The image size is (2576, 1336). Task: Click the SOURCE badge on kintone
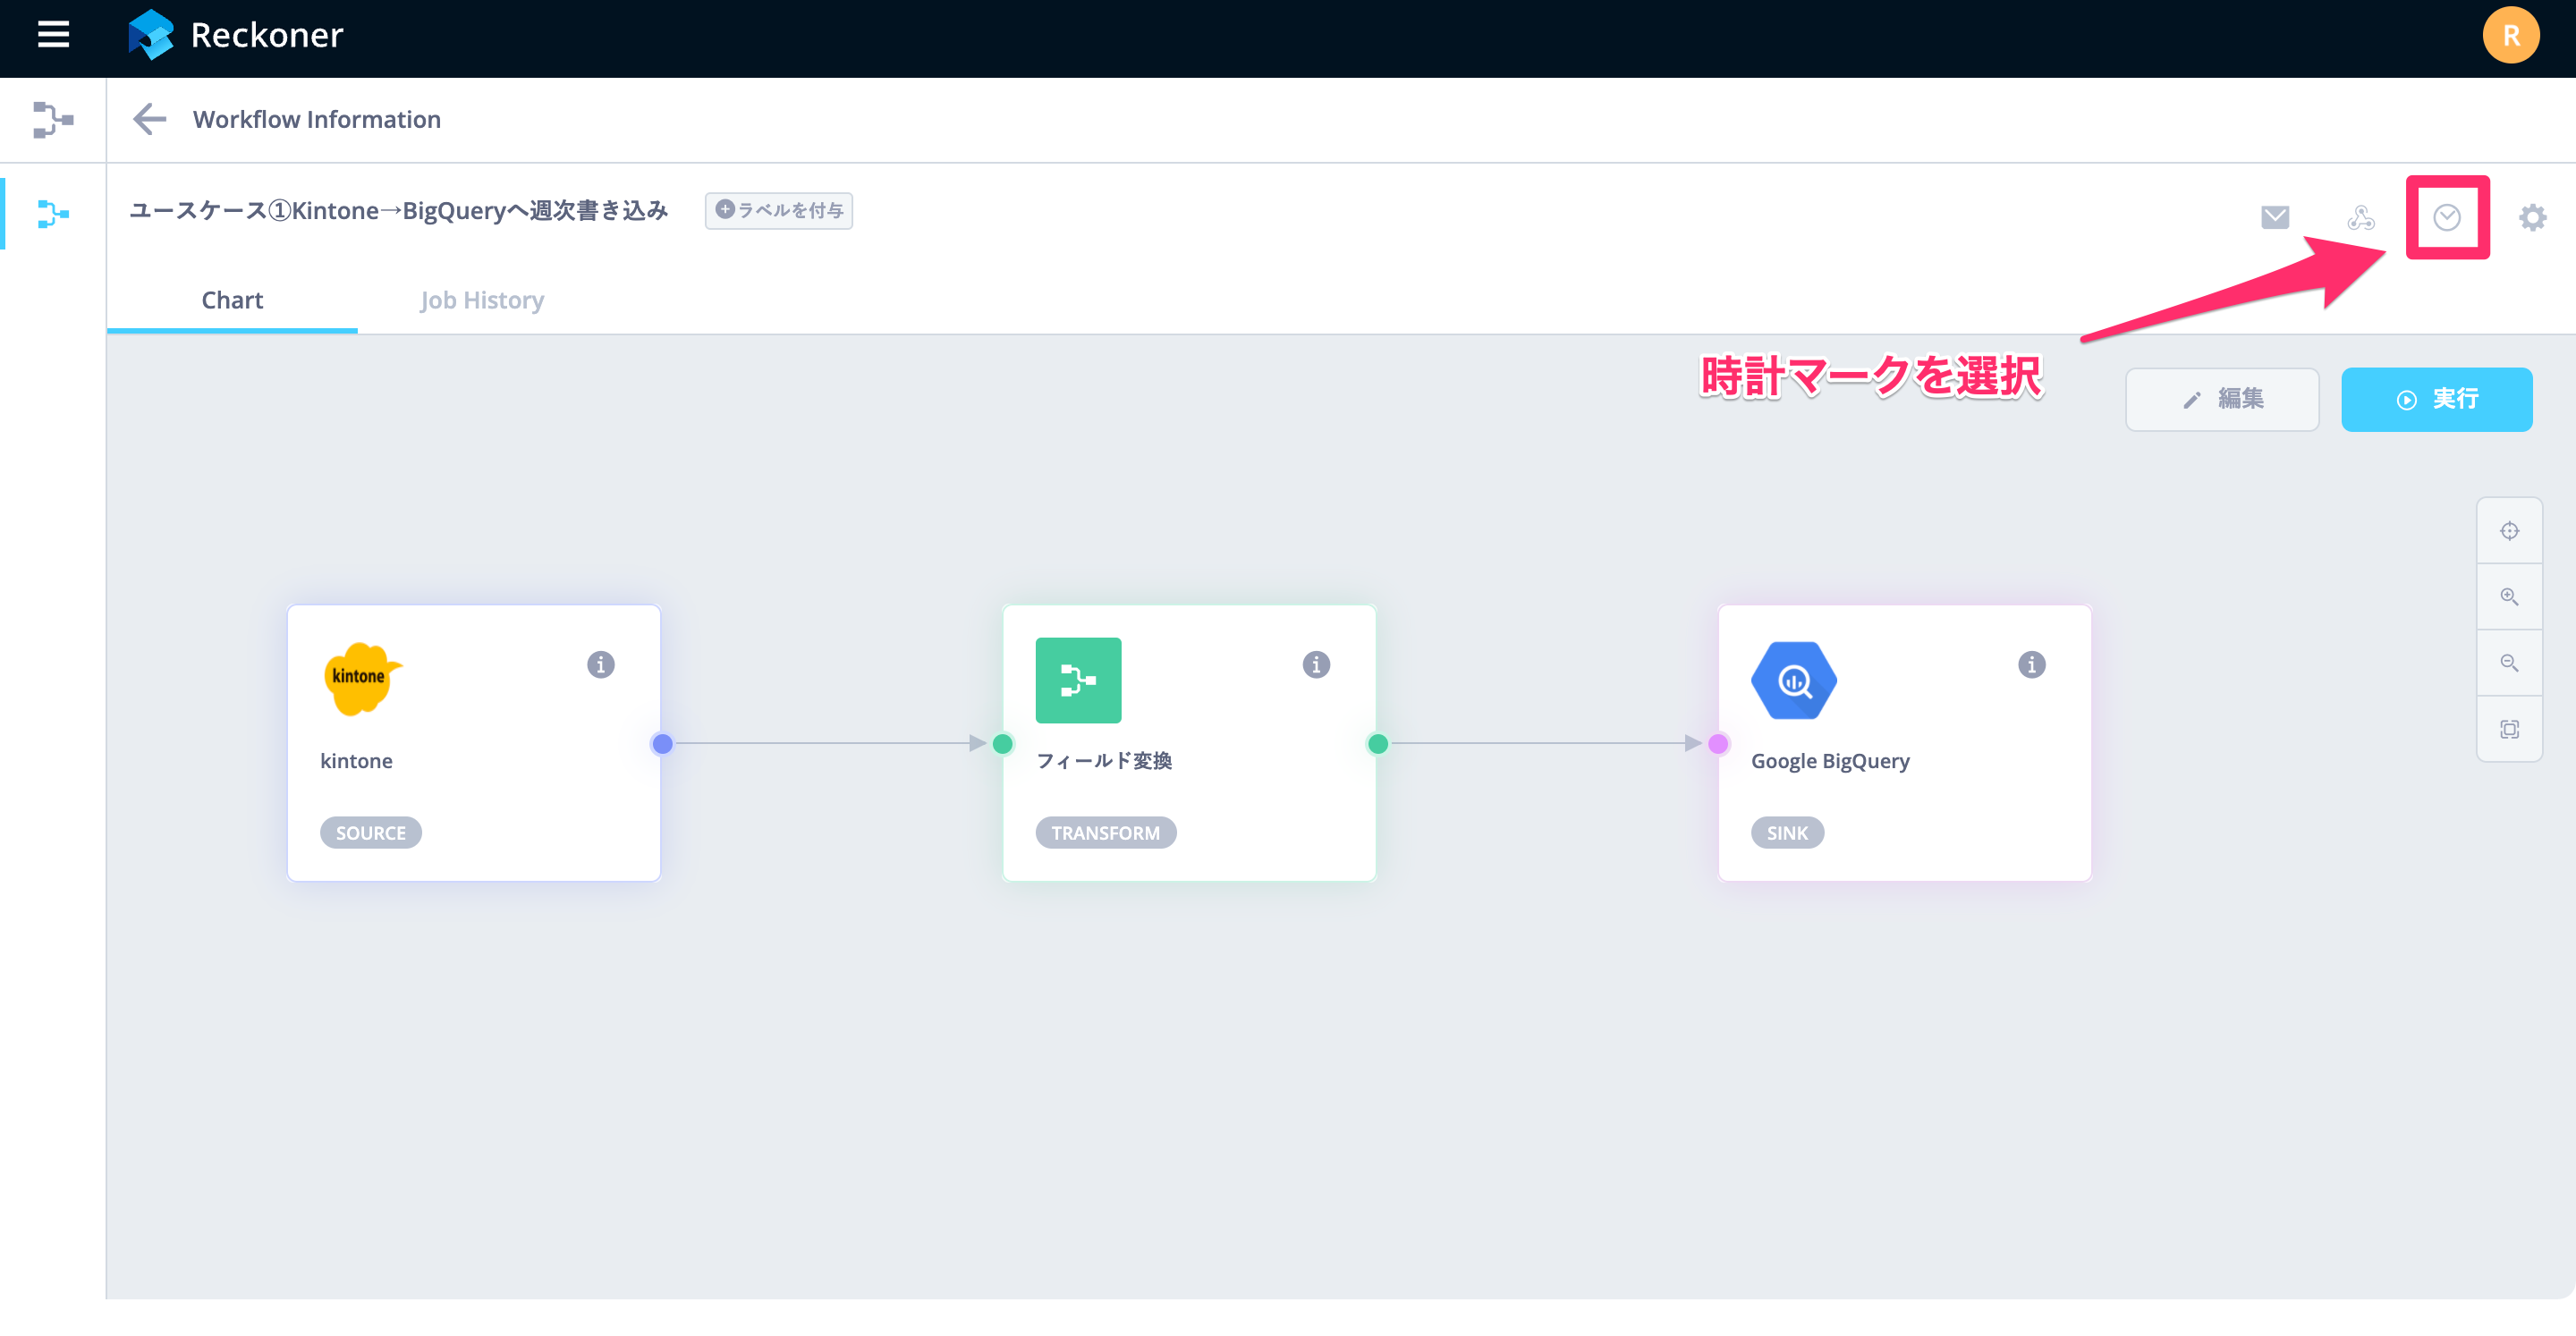point(371,833)
